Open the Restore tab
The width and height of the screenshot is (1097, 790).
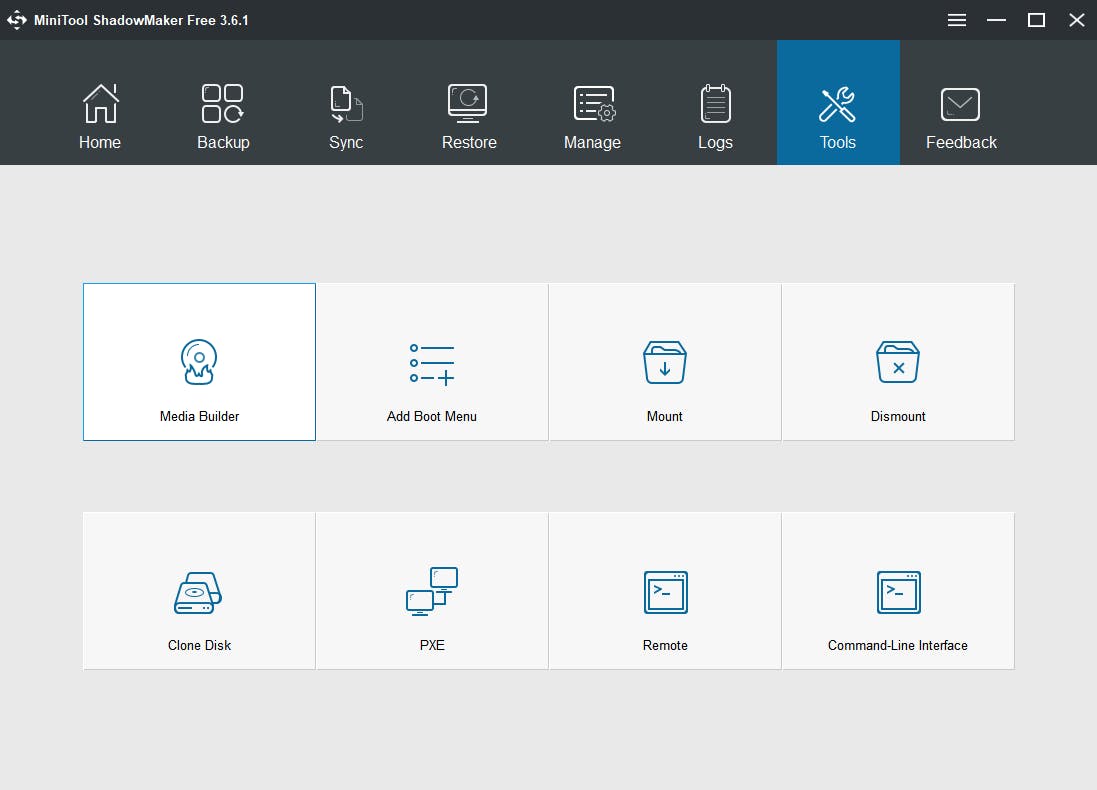click(x=469, y=103)
